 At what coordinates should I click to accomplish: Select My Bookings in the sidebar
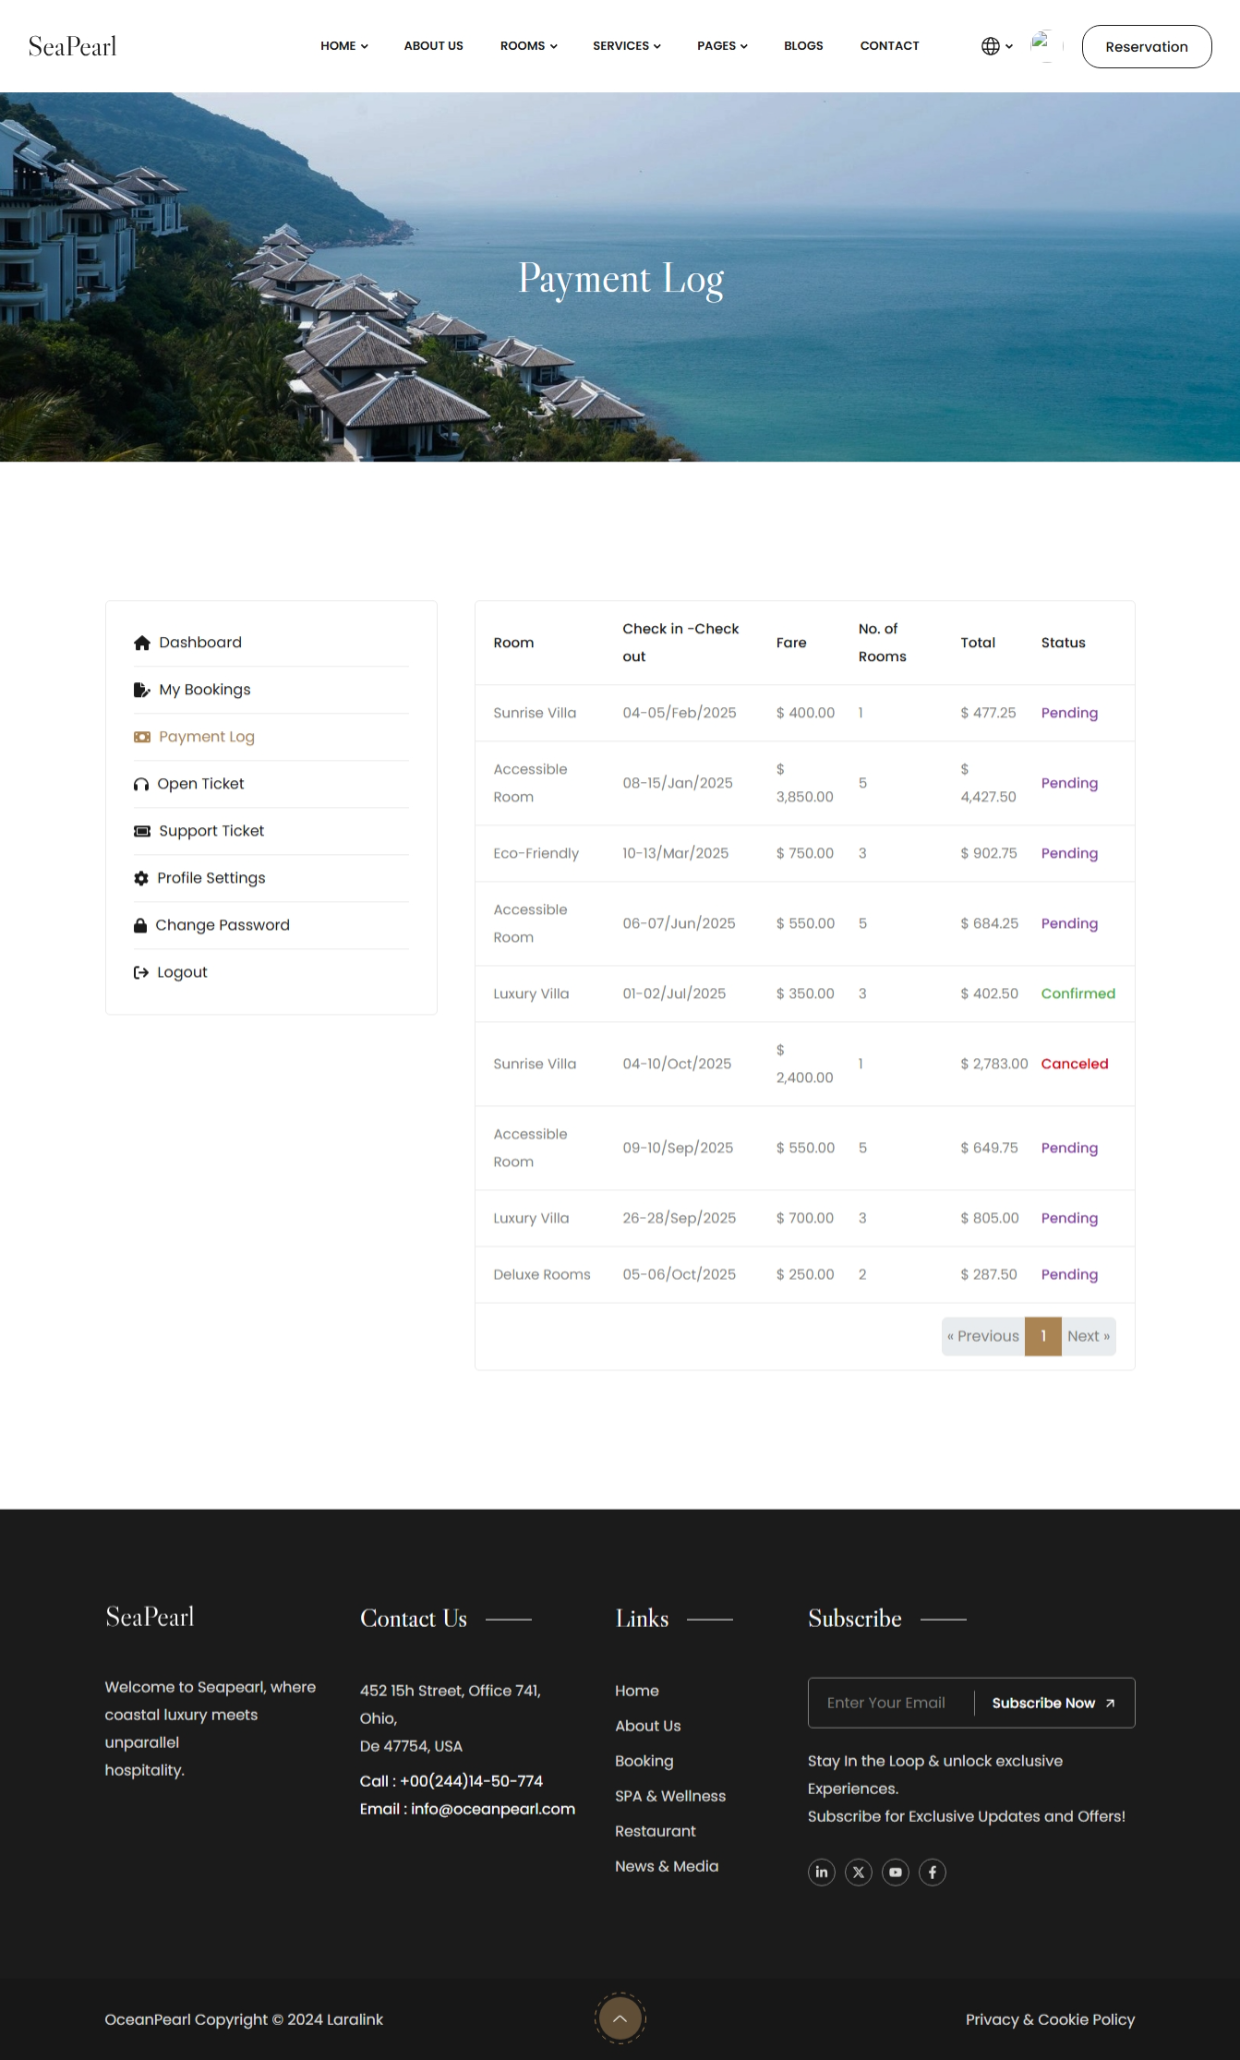coord(204,690)
